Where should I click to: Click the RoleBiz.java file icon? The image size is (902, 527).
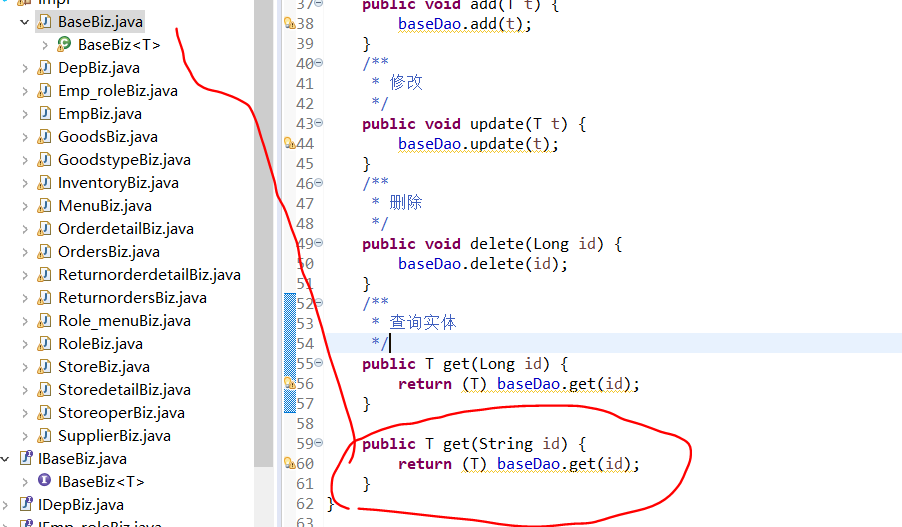[44, 344]
